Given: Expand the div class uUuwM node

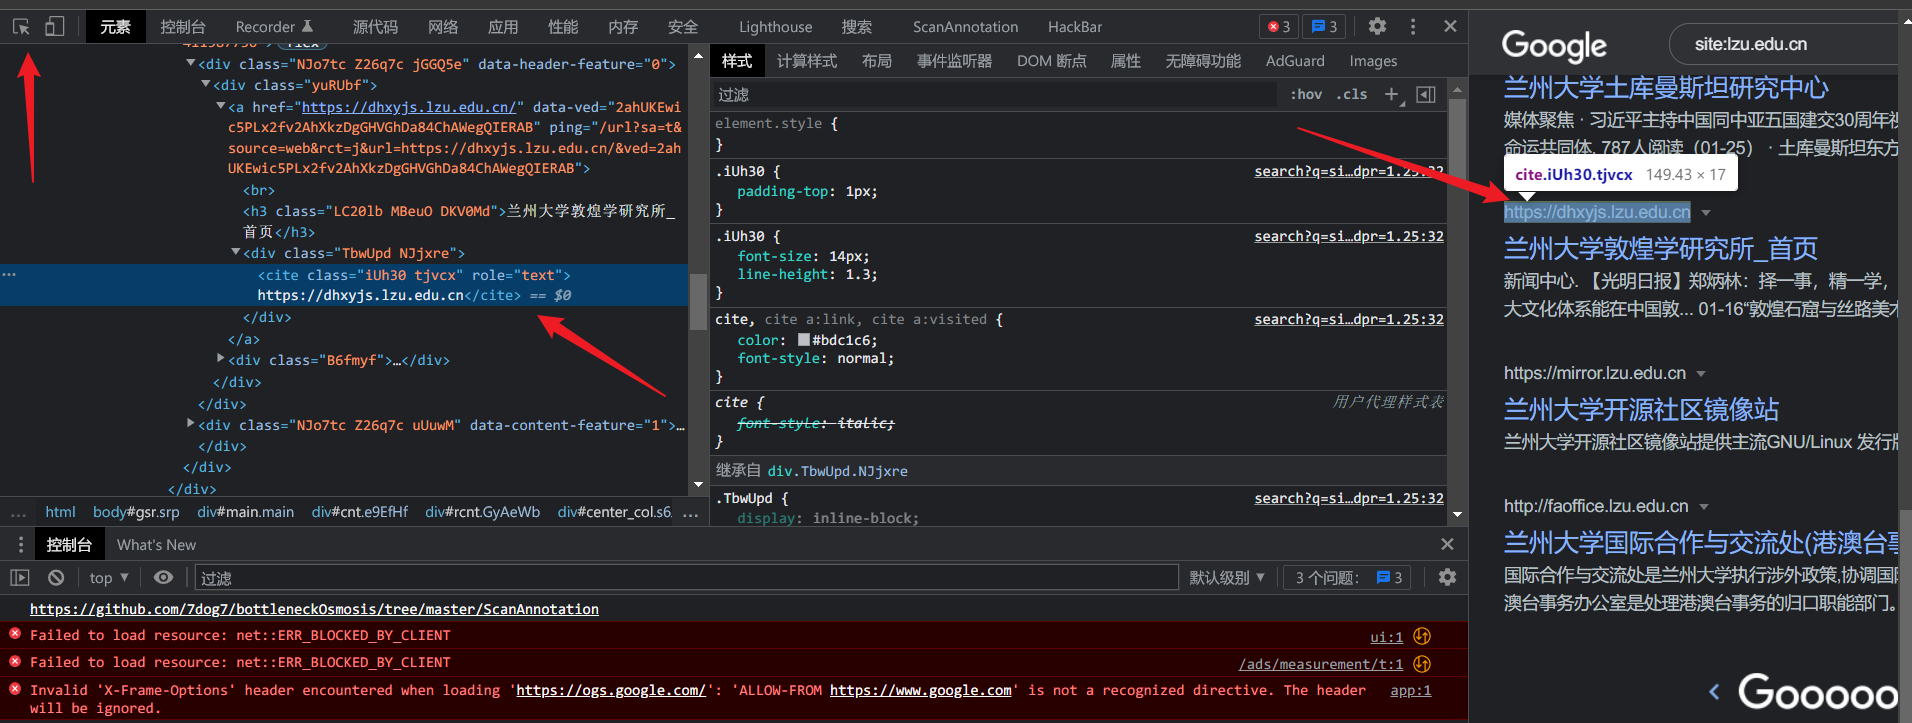Looking at the screenshot, I should coord(191,424).
